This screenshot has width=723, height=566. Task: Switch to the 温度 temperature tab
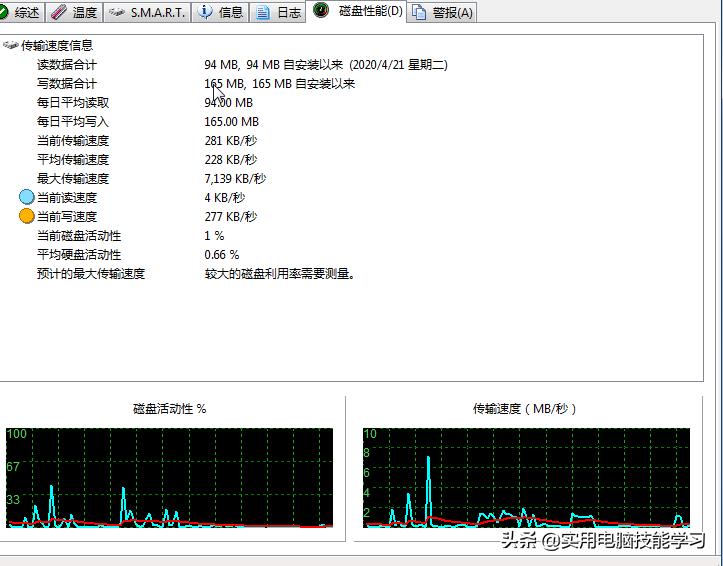pyautogui.click(x=74, y=12)
